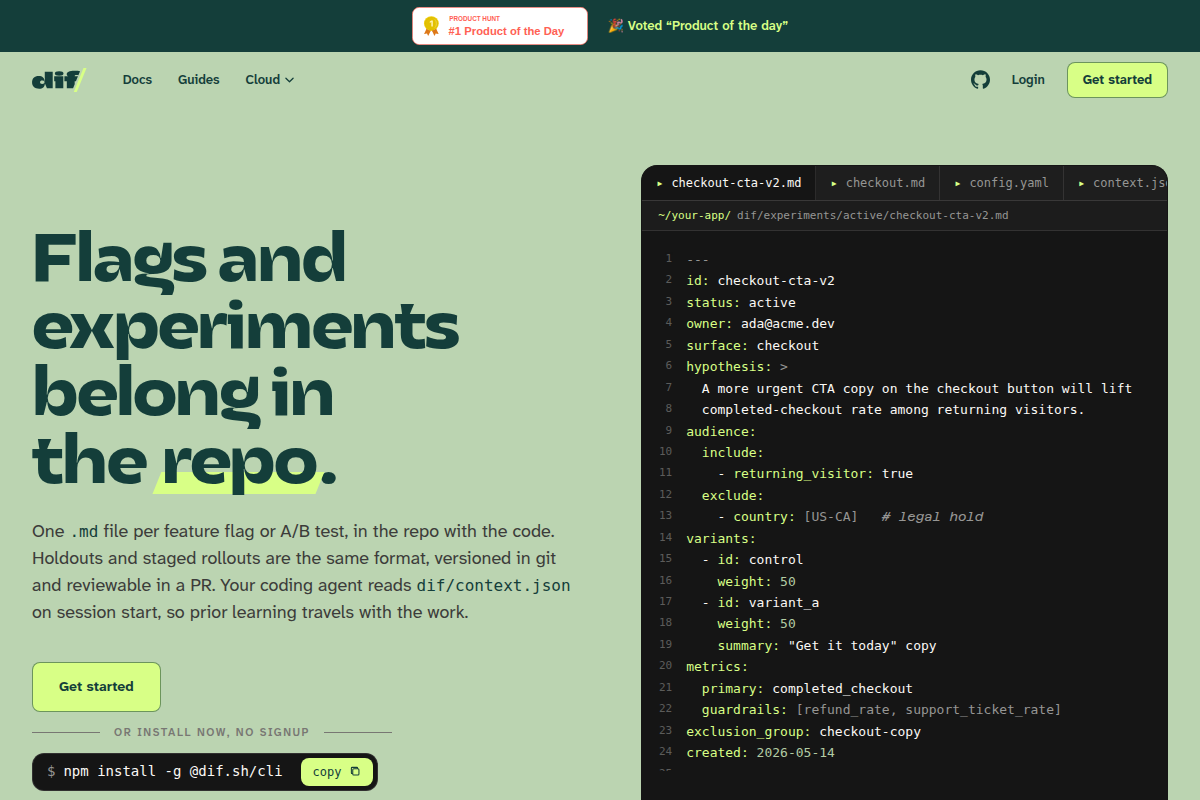Image resolution: width=1200 pixels, height=800 pixels.
Task: Open the Docs navigation link
Action: pyautogui.click(x=137, y=80)
